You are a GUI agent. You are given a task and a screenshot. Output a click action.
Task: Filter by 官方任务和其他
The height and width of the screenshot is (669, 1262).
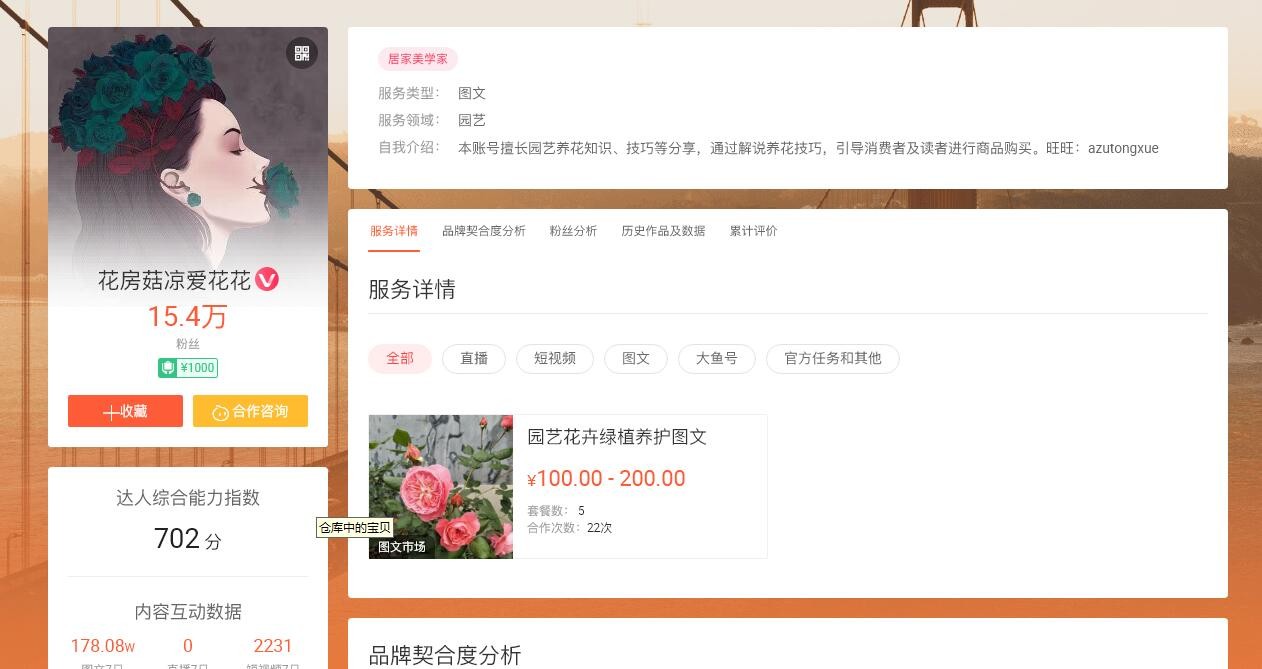833,359
